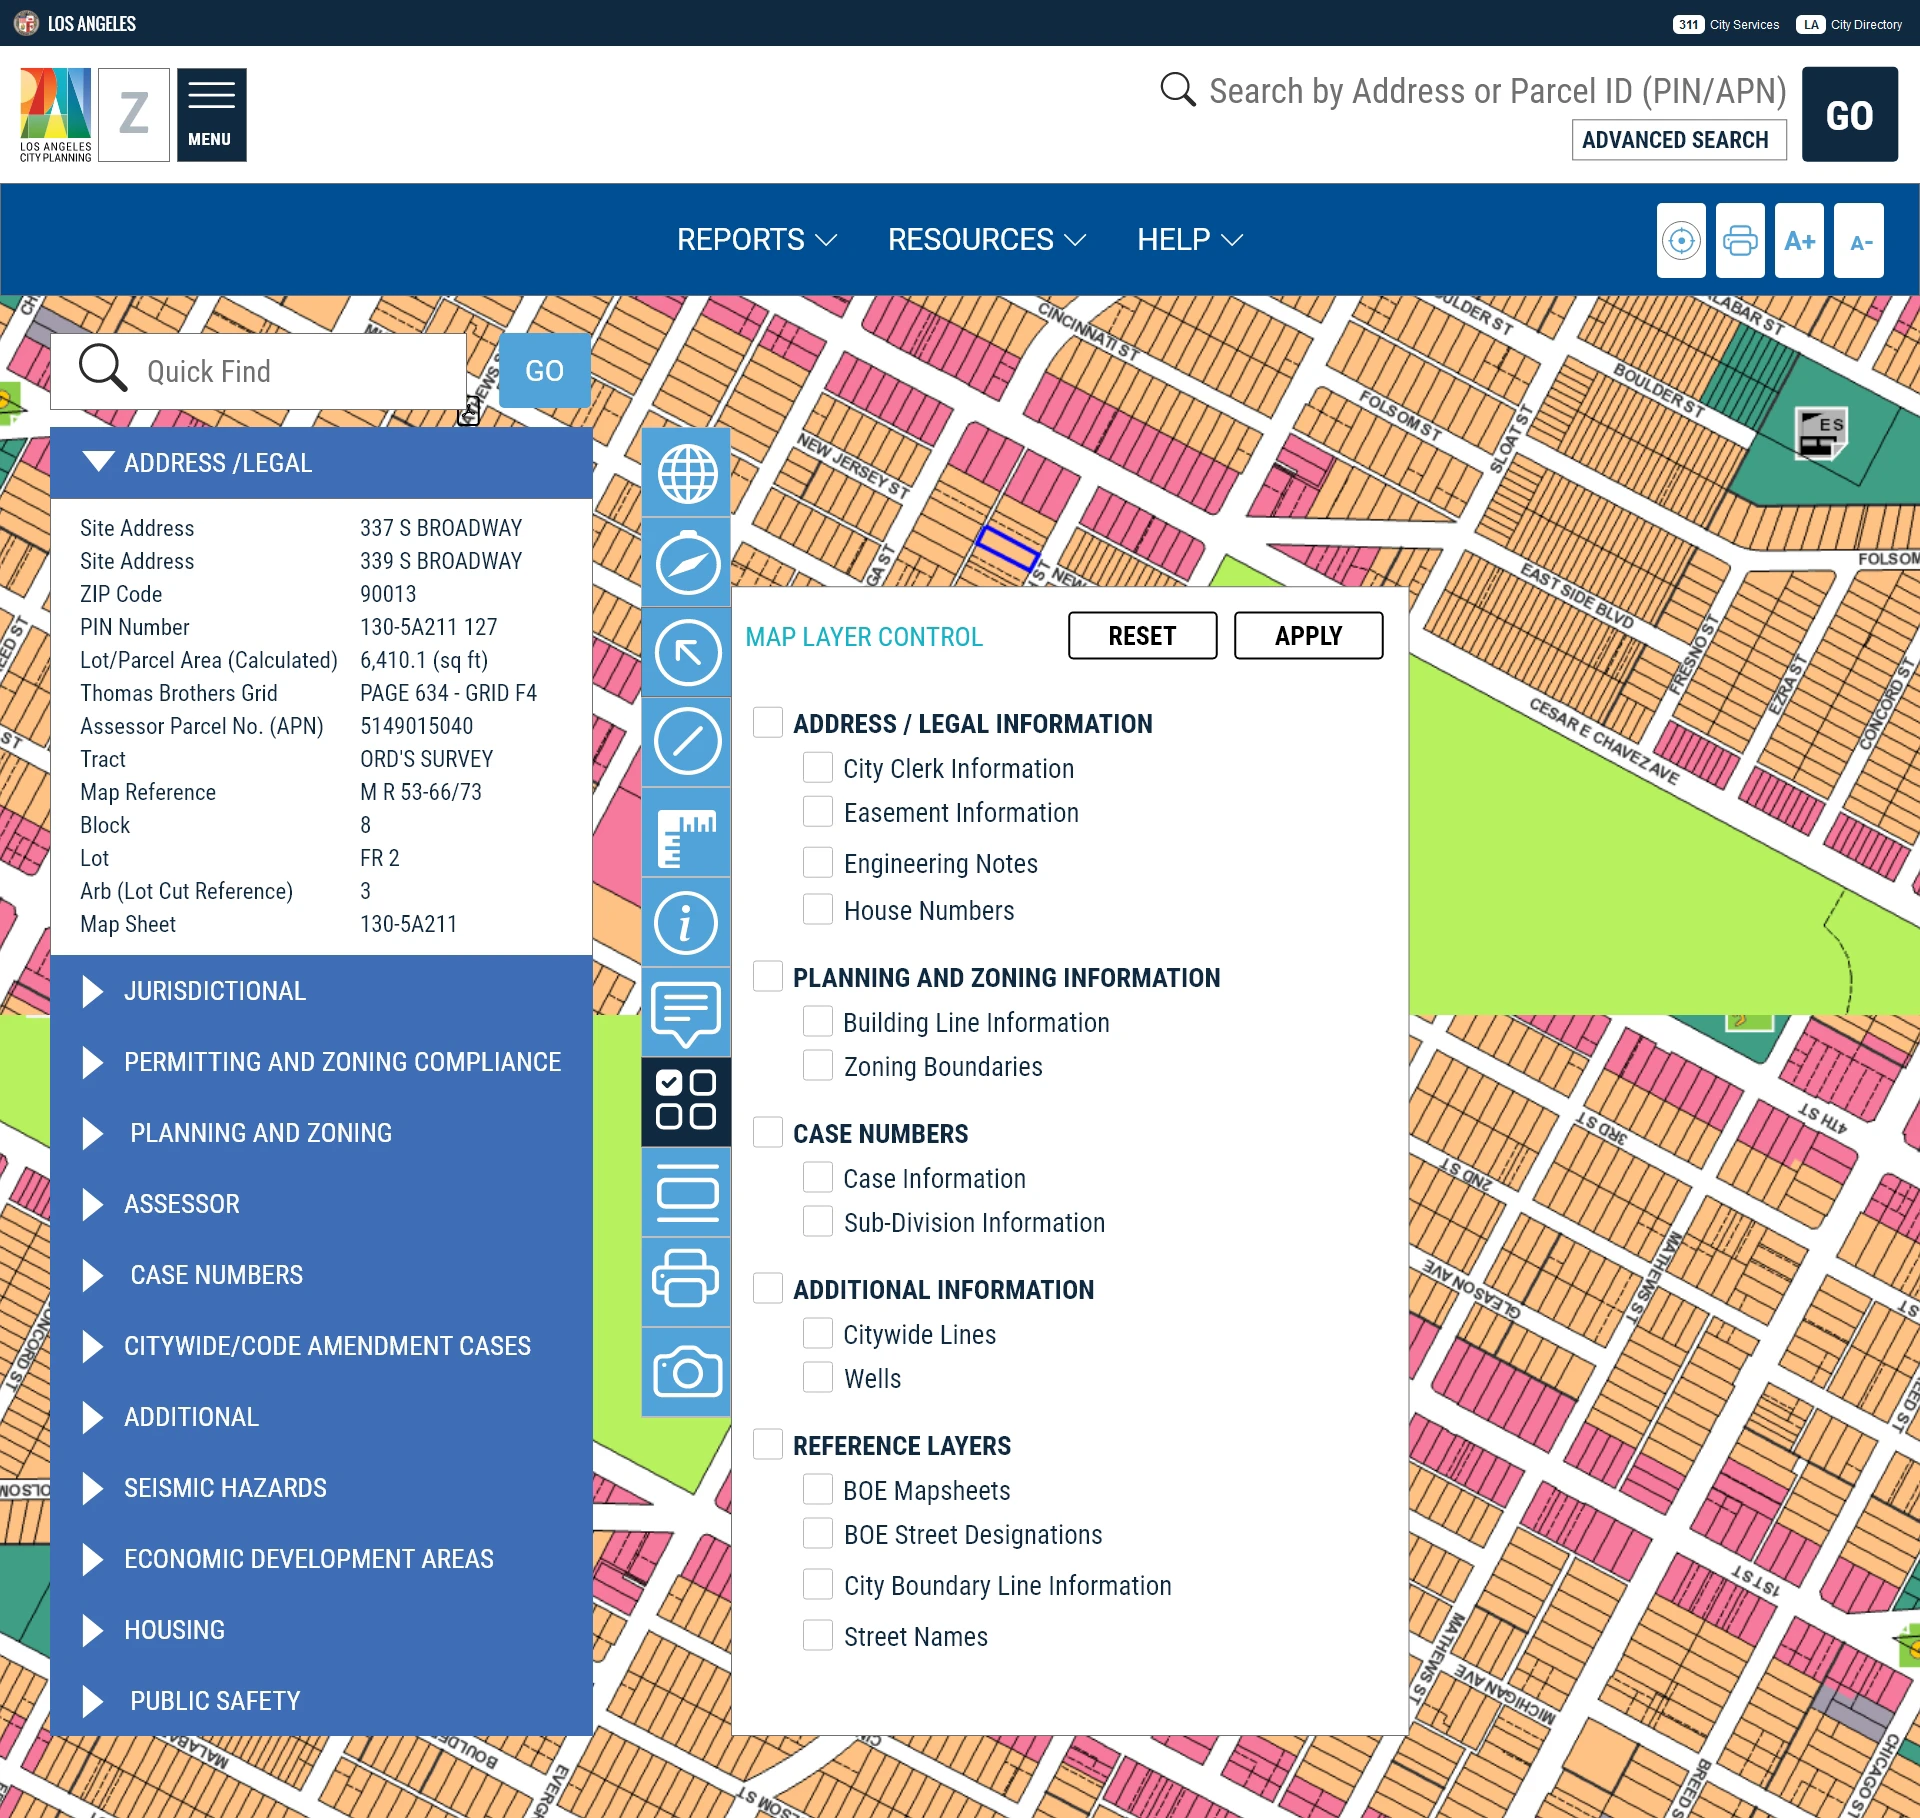The height and width of the screenshot is (1818, 1920).
Task: Enable the City Clerk Information checkbox
Action: 819,767
